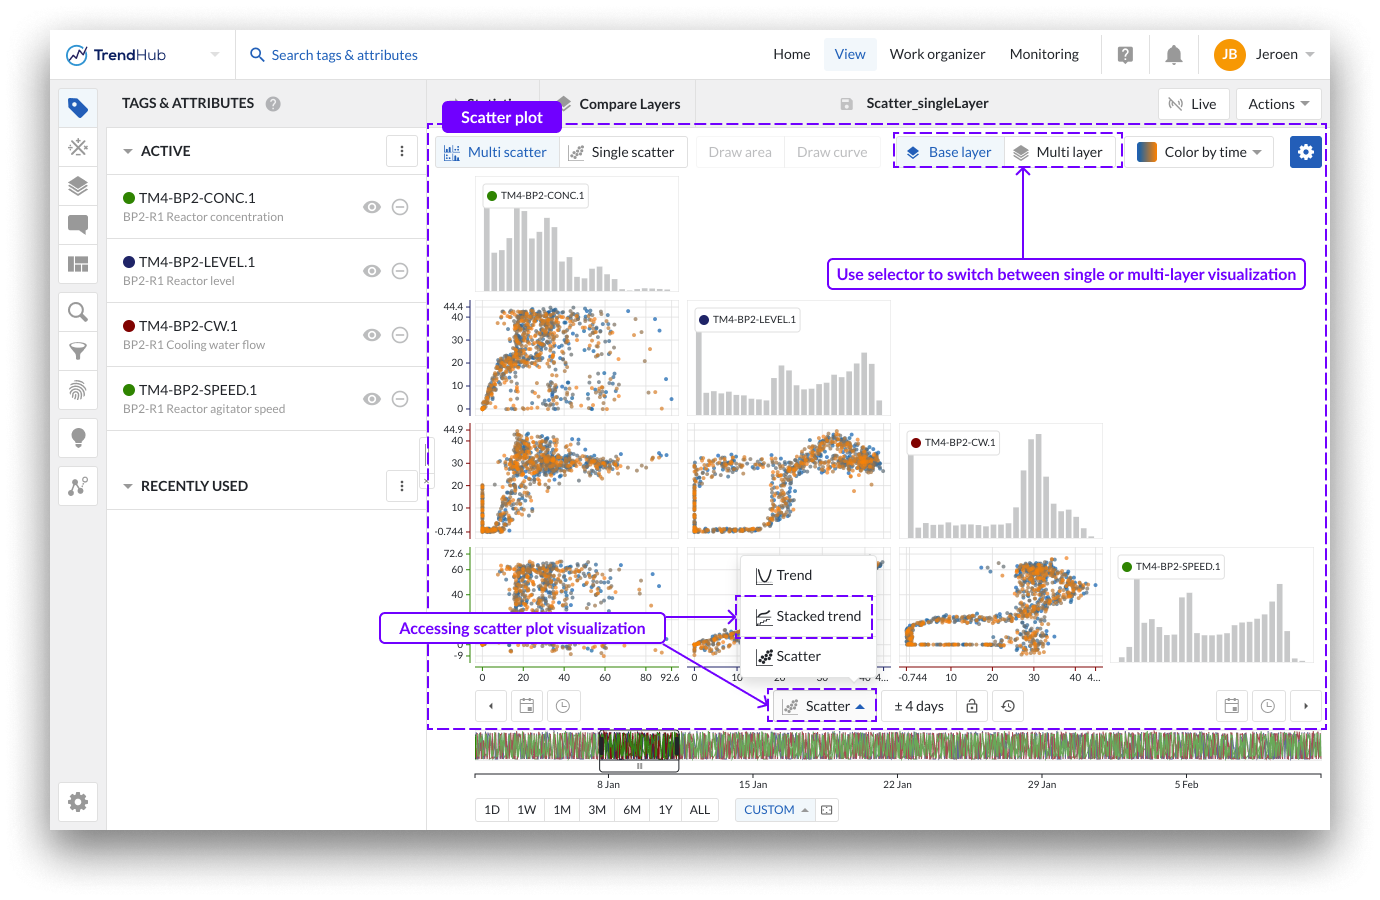Open the Jeroen user menu

[1265, 55]
